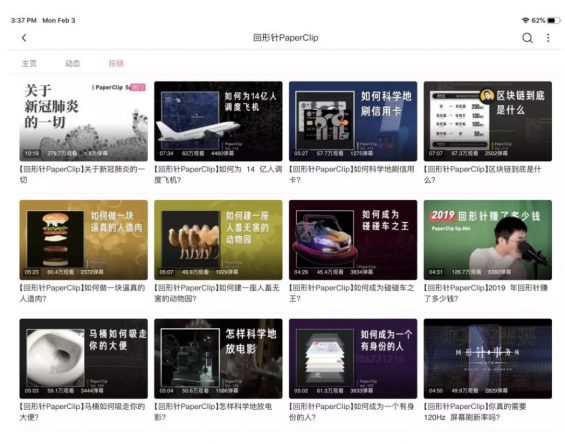Tap the back arrow icon
565x444 pixels.
(x=24, y=38)
